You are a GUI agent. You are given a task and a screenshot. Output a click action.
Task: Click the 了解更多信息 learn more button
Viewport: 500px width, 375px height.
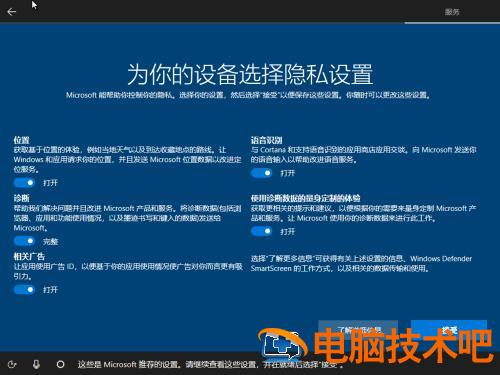[358, 330]
